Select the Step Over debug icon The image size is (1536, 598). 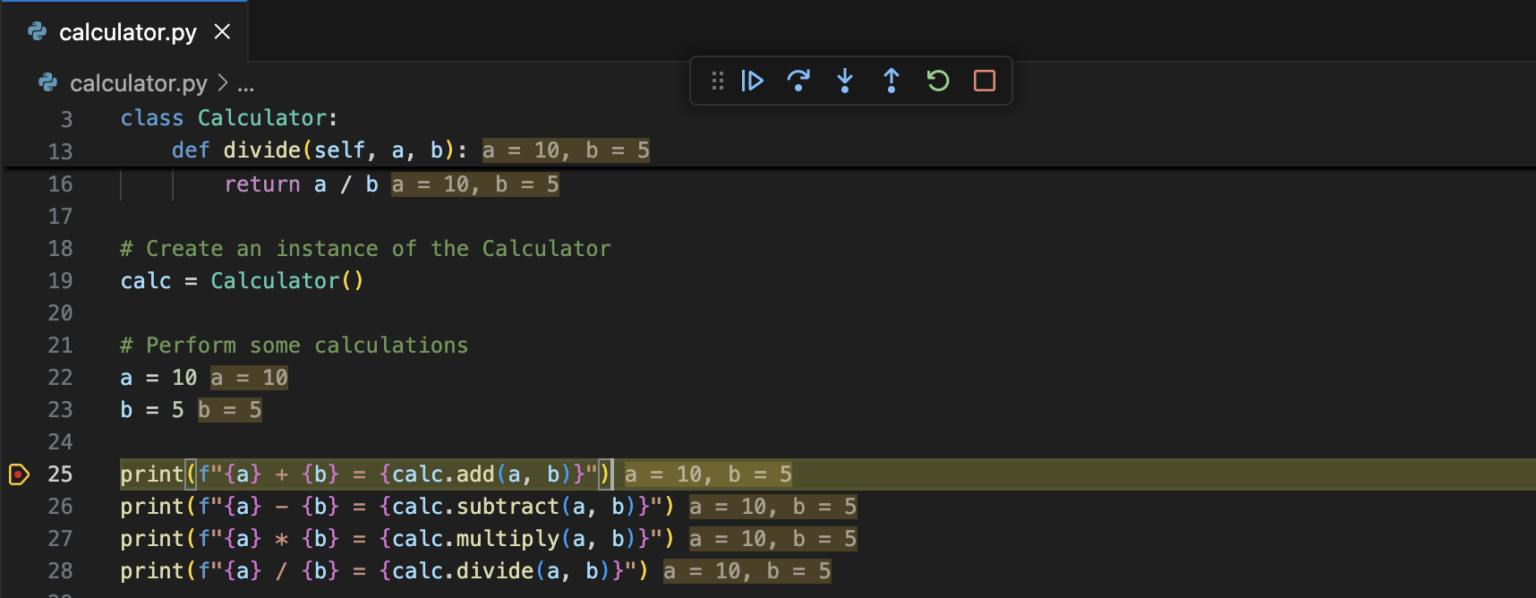(x=799, y=81)
